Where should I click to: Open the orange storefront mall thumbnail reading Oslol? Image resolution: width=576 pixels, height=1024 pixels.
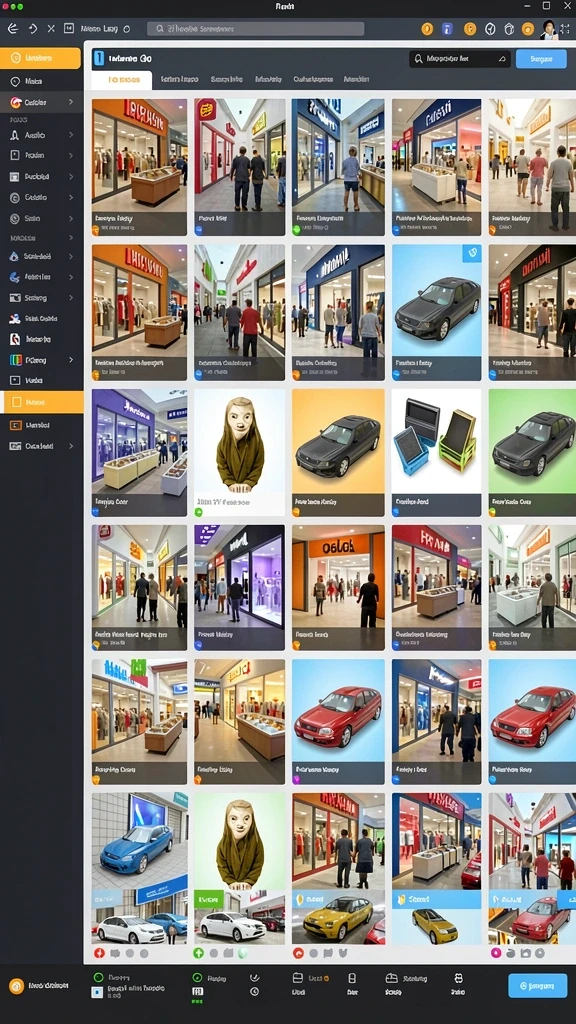pyautogui.click(x=338, y=588)
